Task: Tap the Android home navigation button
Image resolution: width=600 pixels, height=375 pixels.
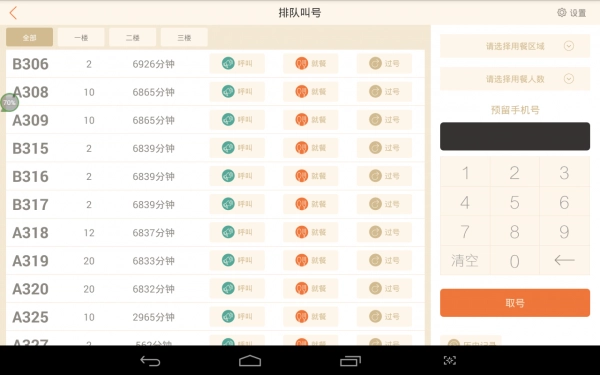Action: 250,360
